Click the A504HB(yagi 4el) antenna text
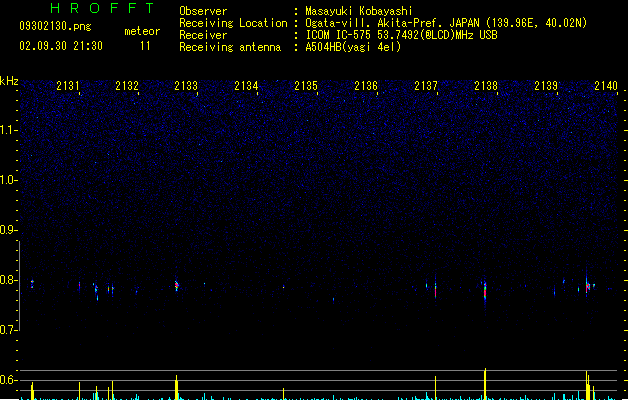 pos(353,47)
